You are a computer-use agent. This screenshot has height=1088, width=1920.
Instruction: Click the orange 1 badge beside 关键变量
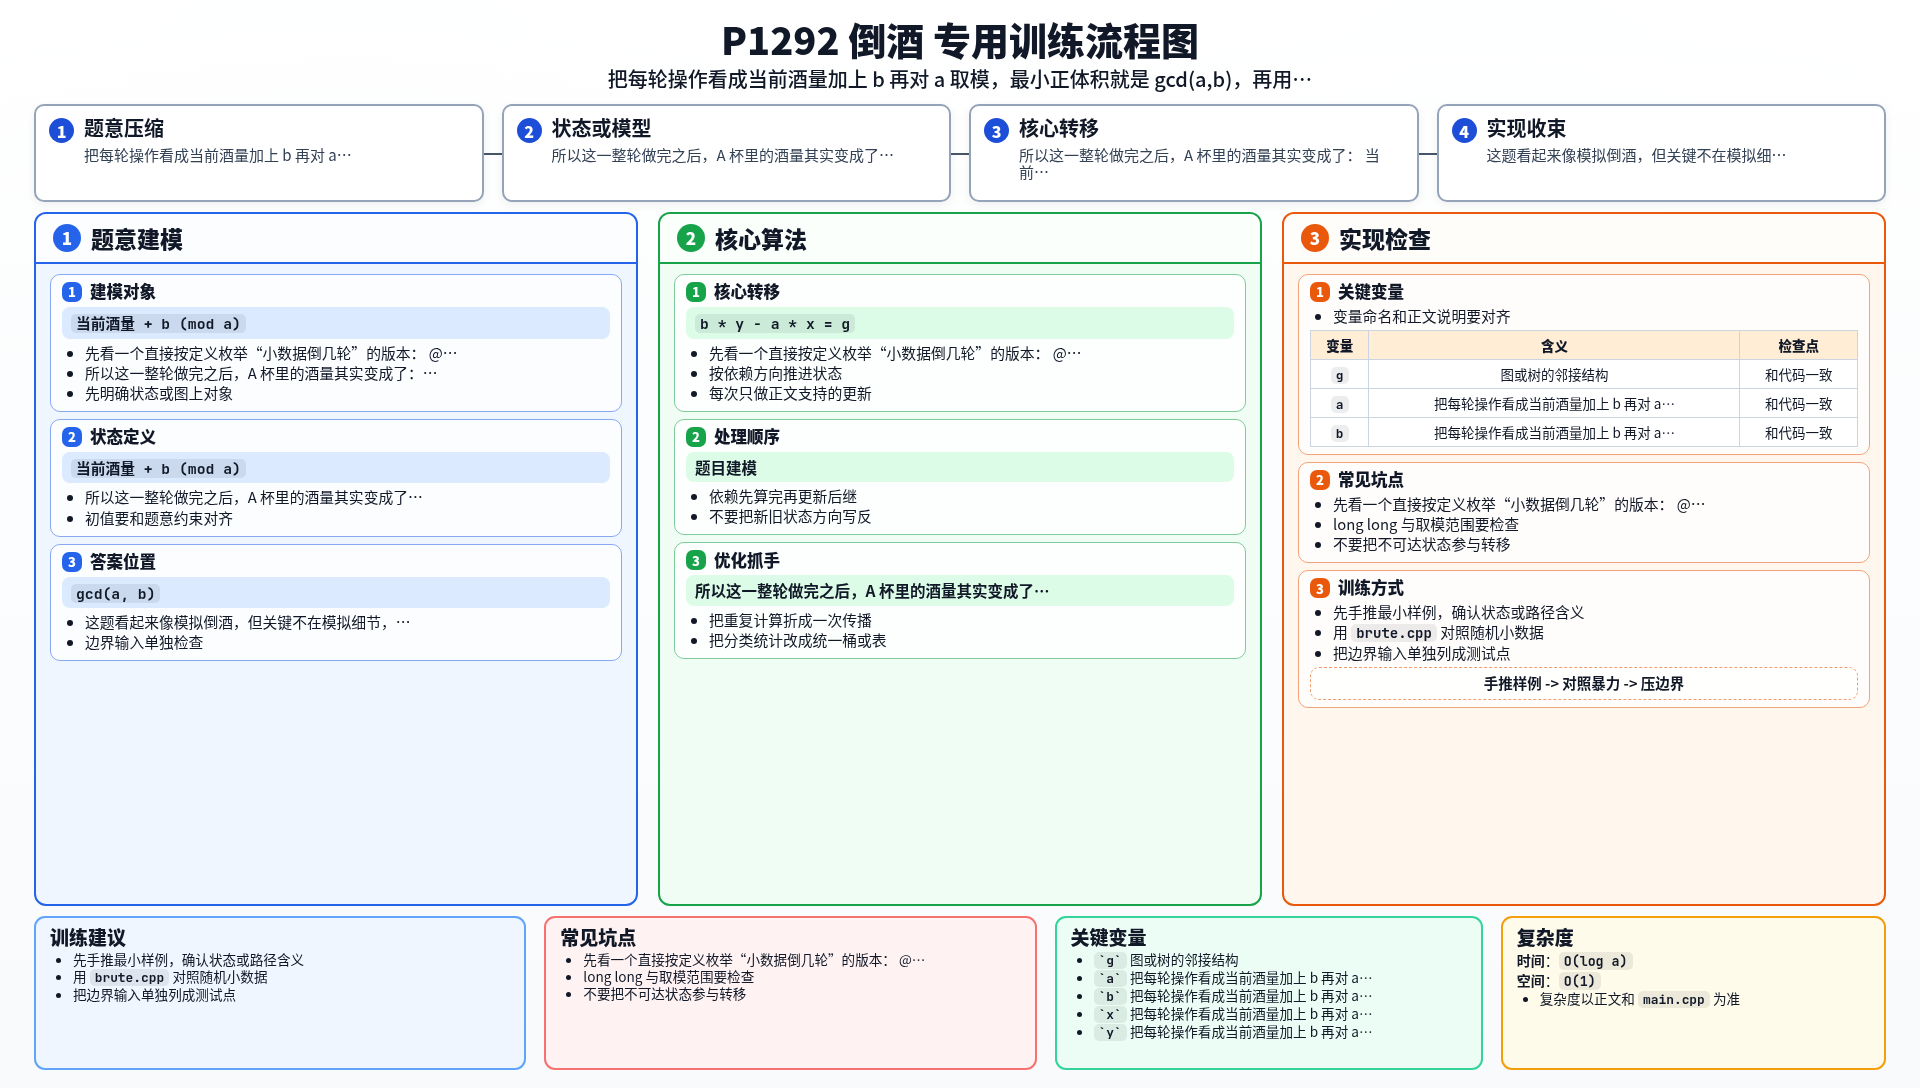[x=1320, y=292]
